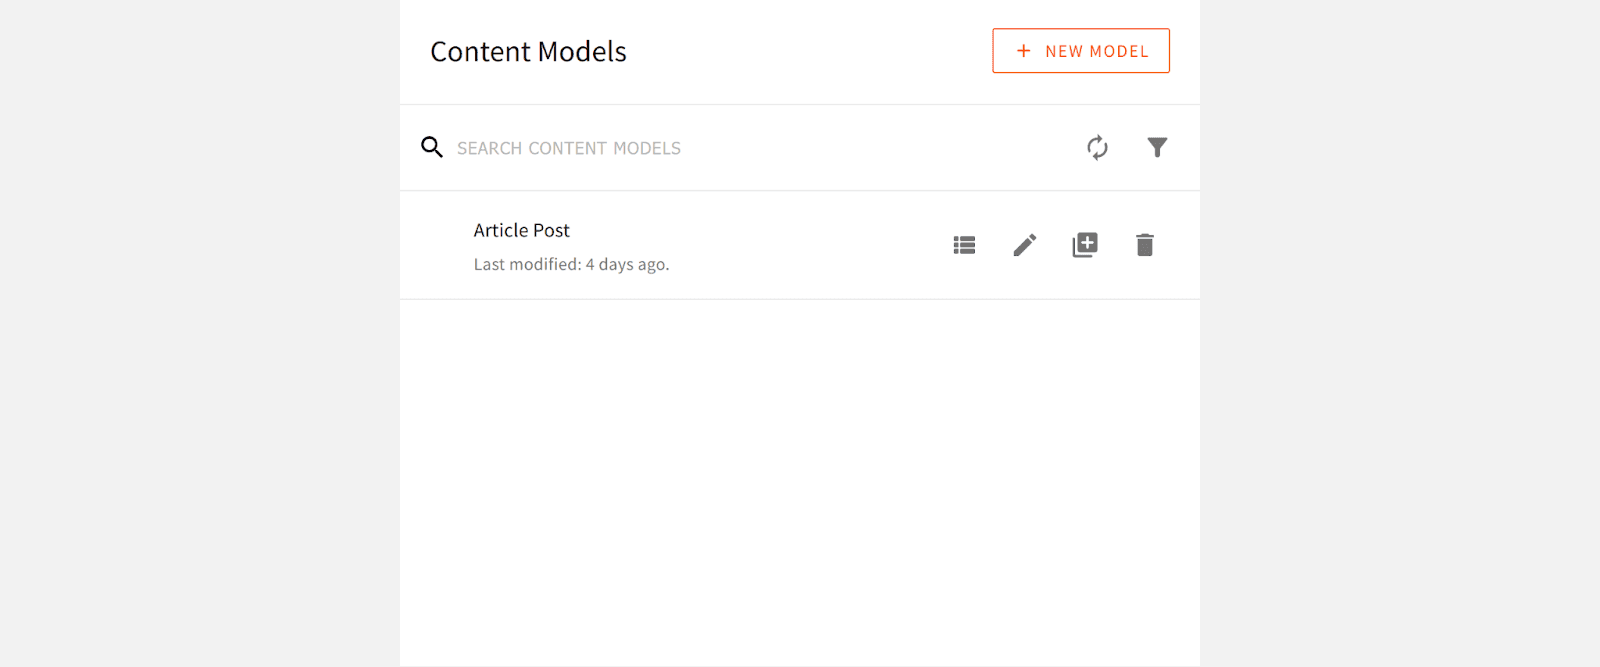Open filter options for the model list
Viewport: 1600px width, 667px height.
tap(1156, 147)
